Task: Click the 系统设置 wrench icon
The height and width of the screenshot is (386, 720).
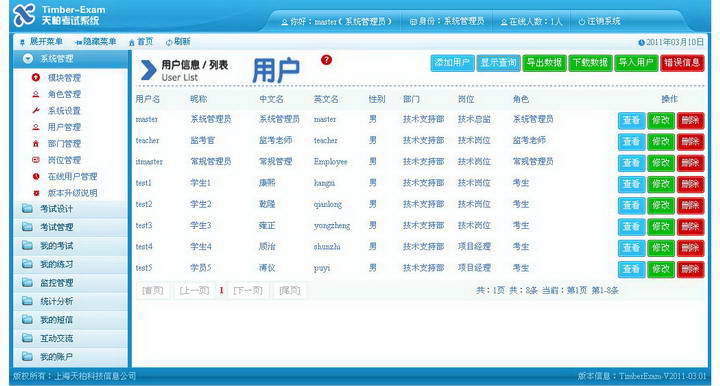Action: tap(36, 111)
